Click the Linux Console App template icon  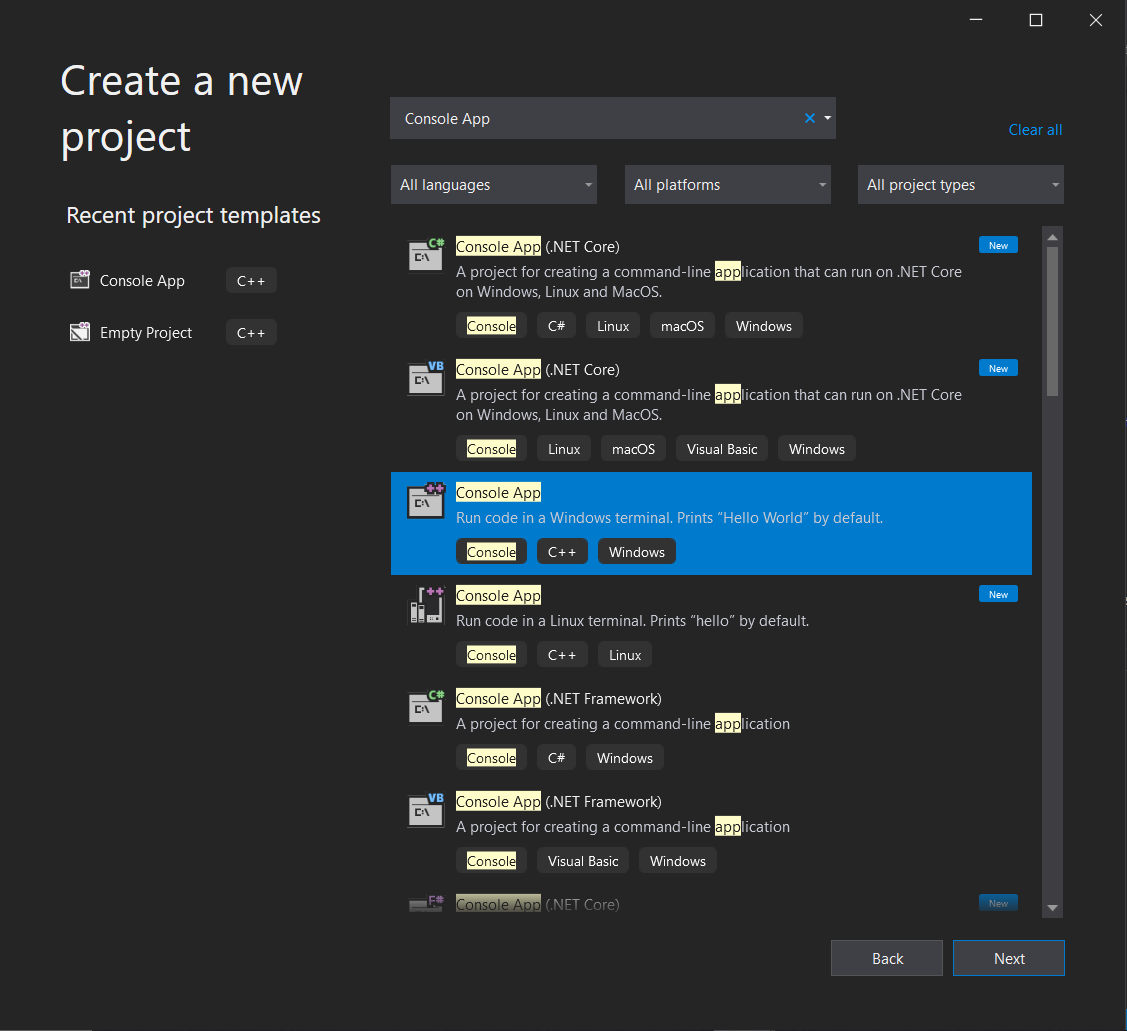425,604
